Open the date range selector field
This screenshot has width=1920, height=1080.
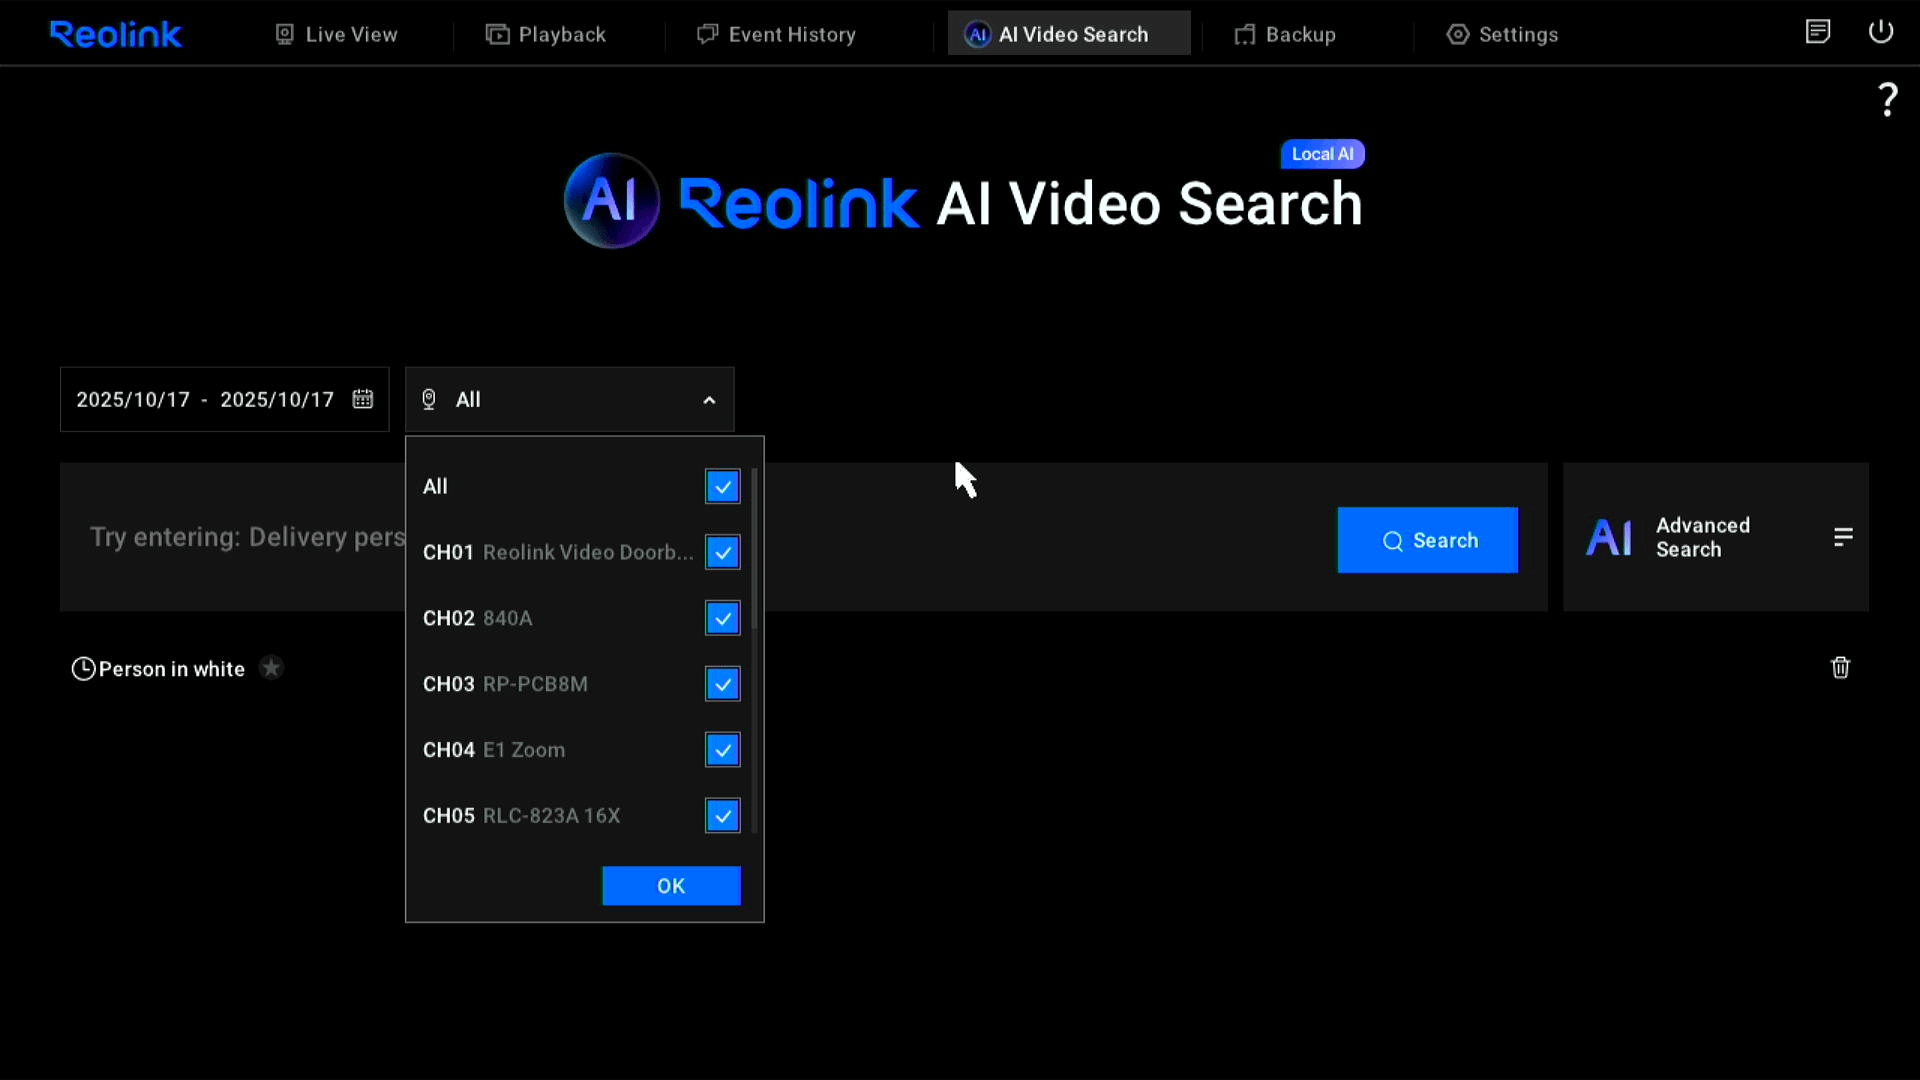(205, 399)
